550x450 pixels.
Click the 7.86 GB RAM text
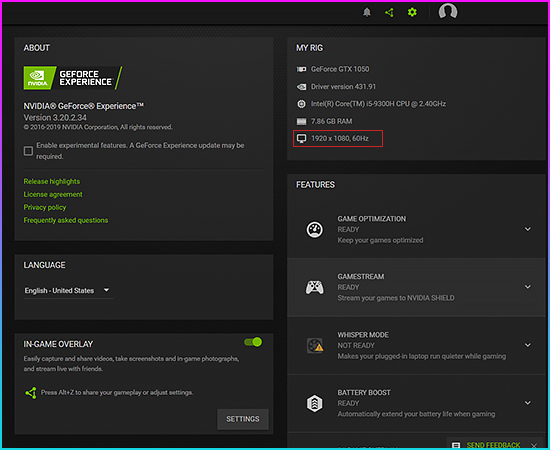tap(331, 121)
